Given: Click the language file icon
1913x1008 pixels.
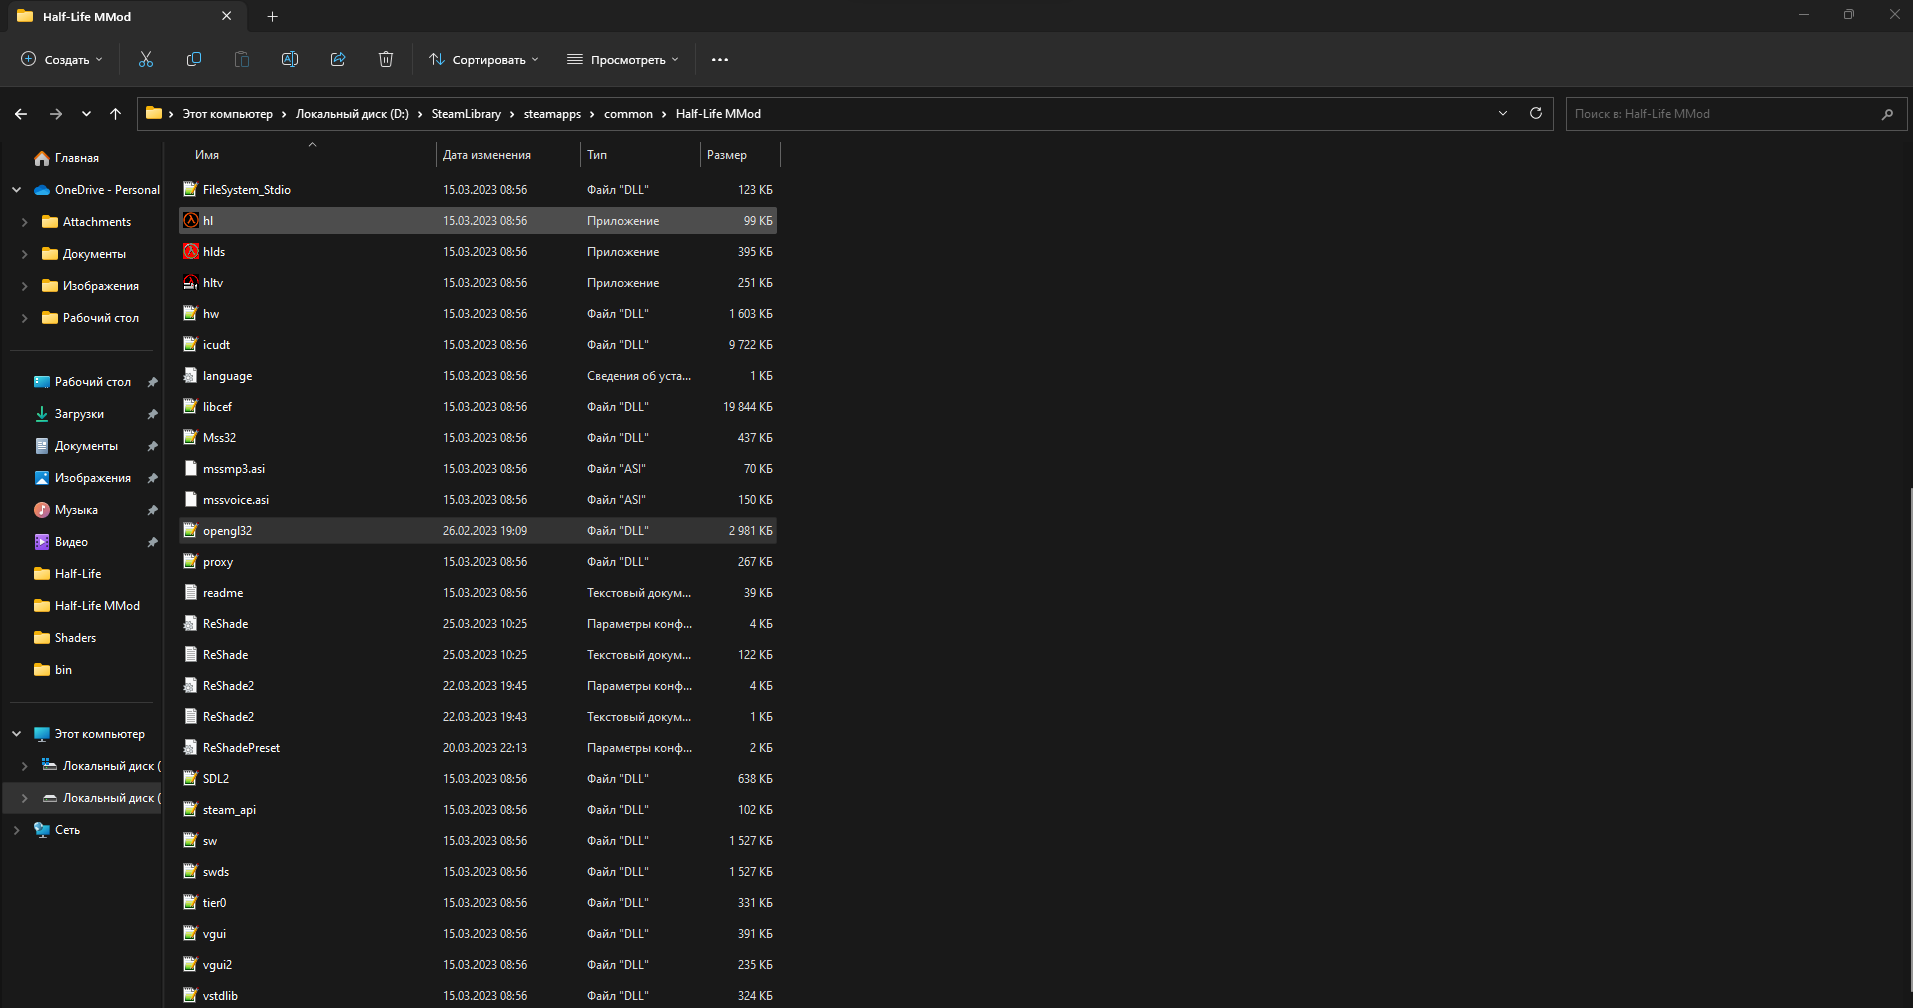Looking at the screenshot, I should click(191, 375).
